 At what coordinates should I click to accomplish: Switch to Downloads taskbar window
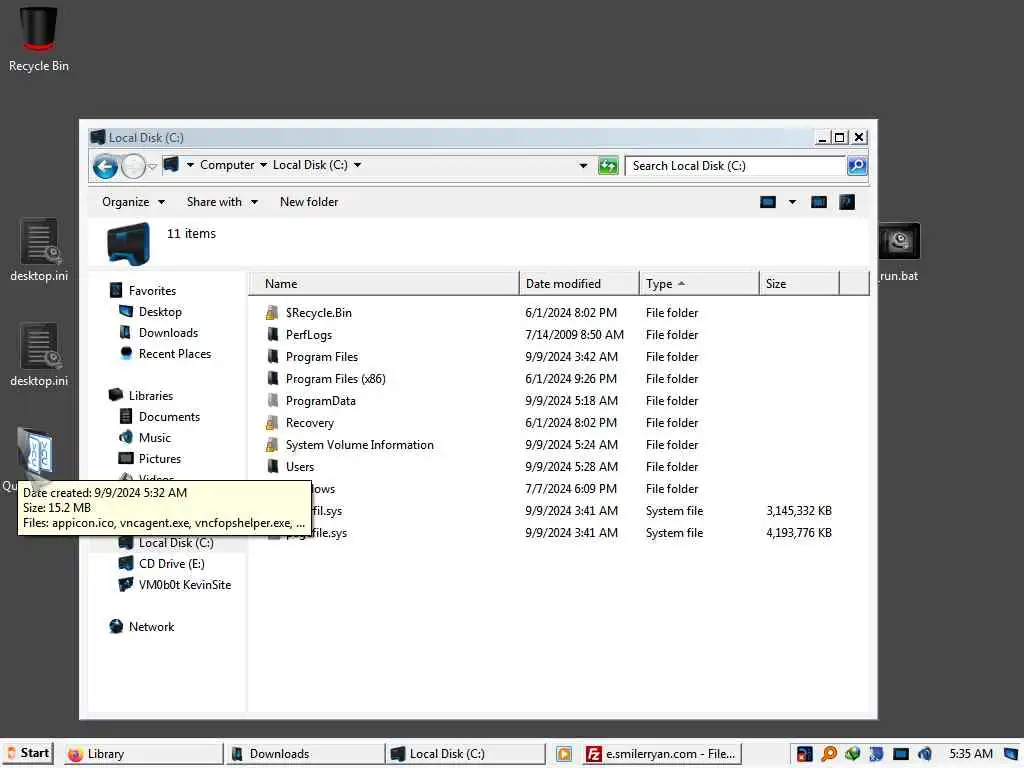pyautogui.click(x=305, y=754)
